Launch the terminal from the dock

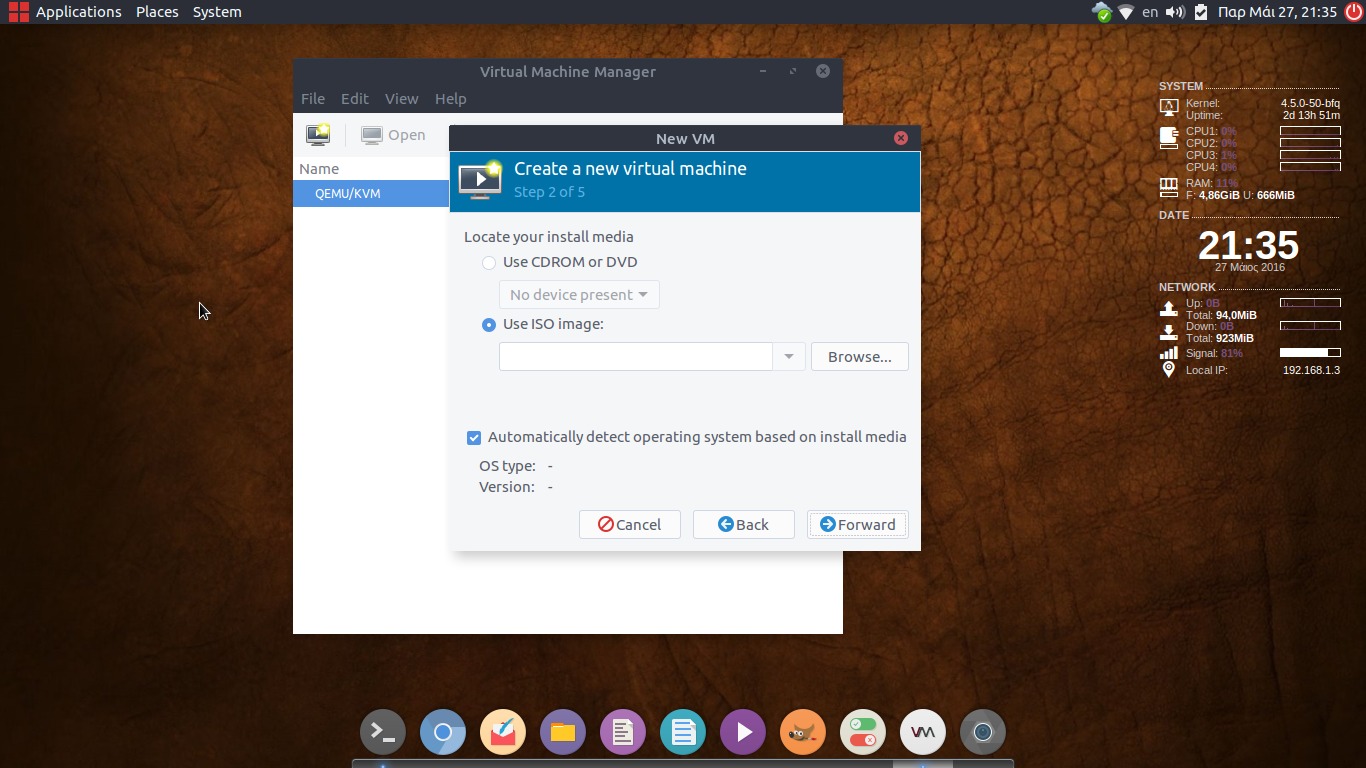click(383, 733)
